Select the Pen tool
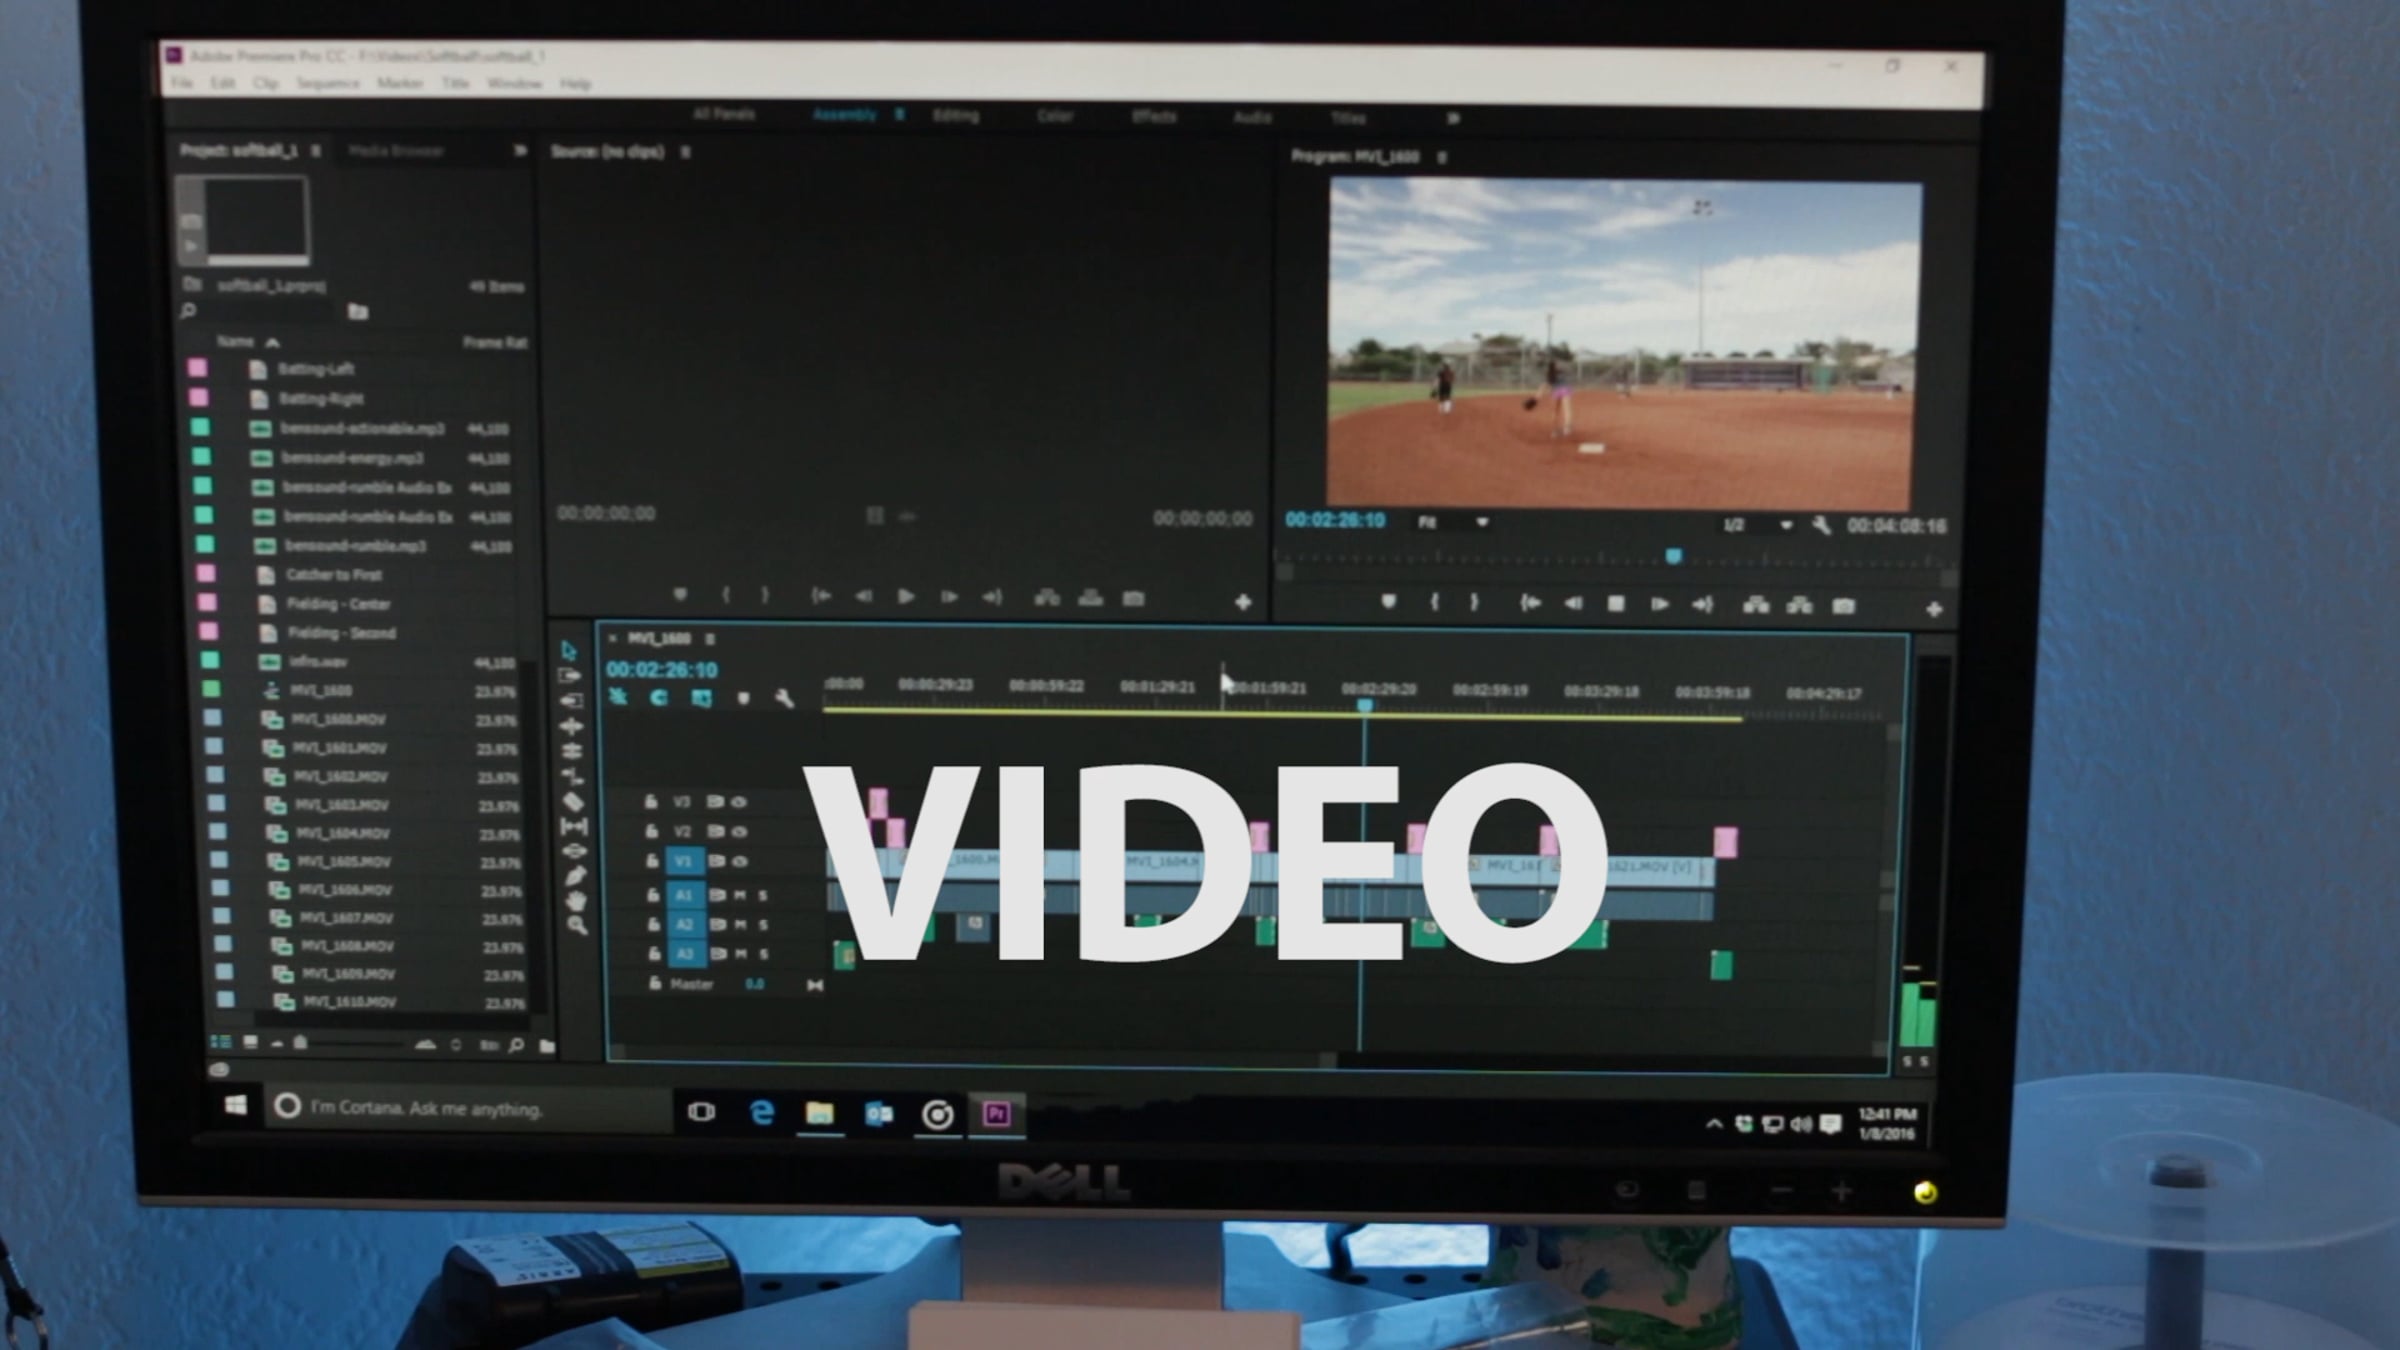The width and height of the screenshot is (2400, 1350). tap(575, 877)
